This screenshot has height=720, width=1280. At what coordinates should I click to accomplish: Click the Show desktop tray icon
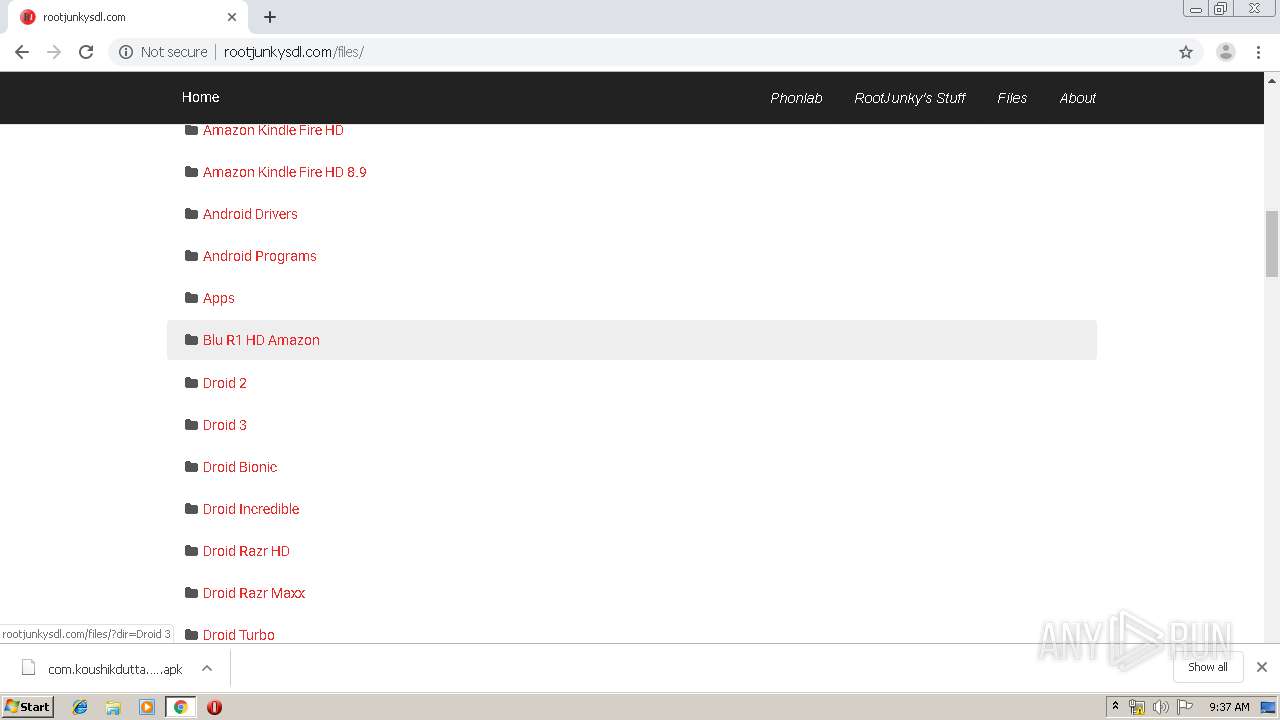tap(1268, 707)
